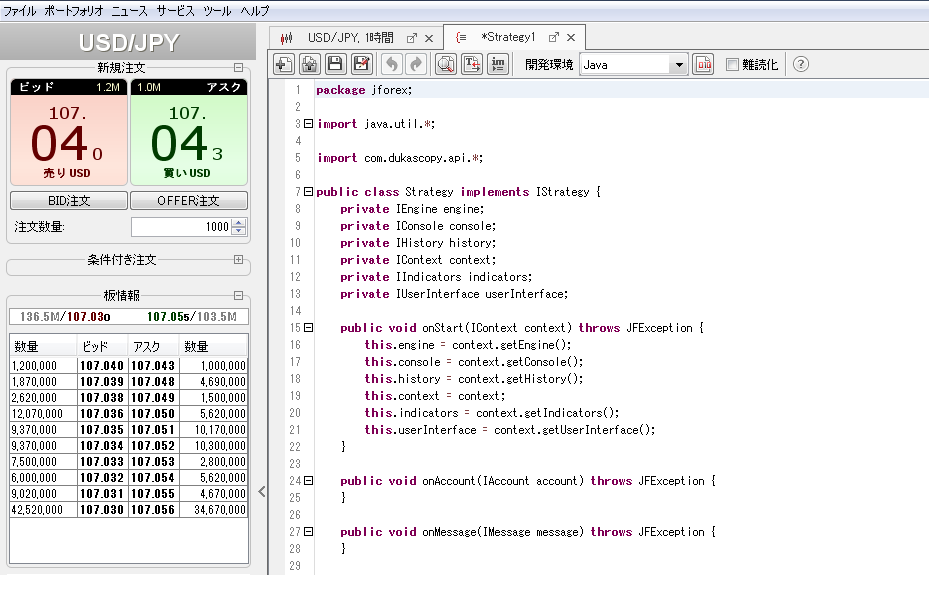Click the OFFER注文 button

(188, 201)
